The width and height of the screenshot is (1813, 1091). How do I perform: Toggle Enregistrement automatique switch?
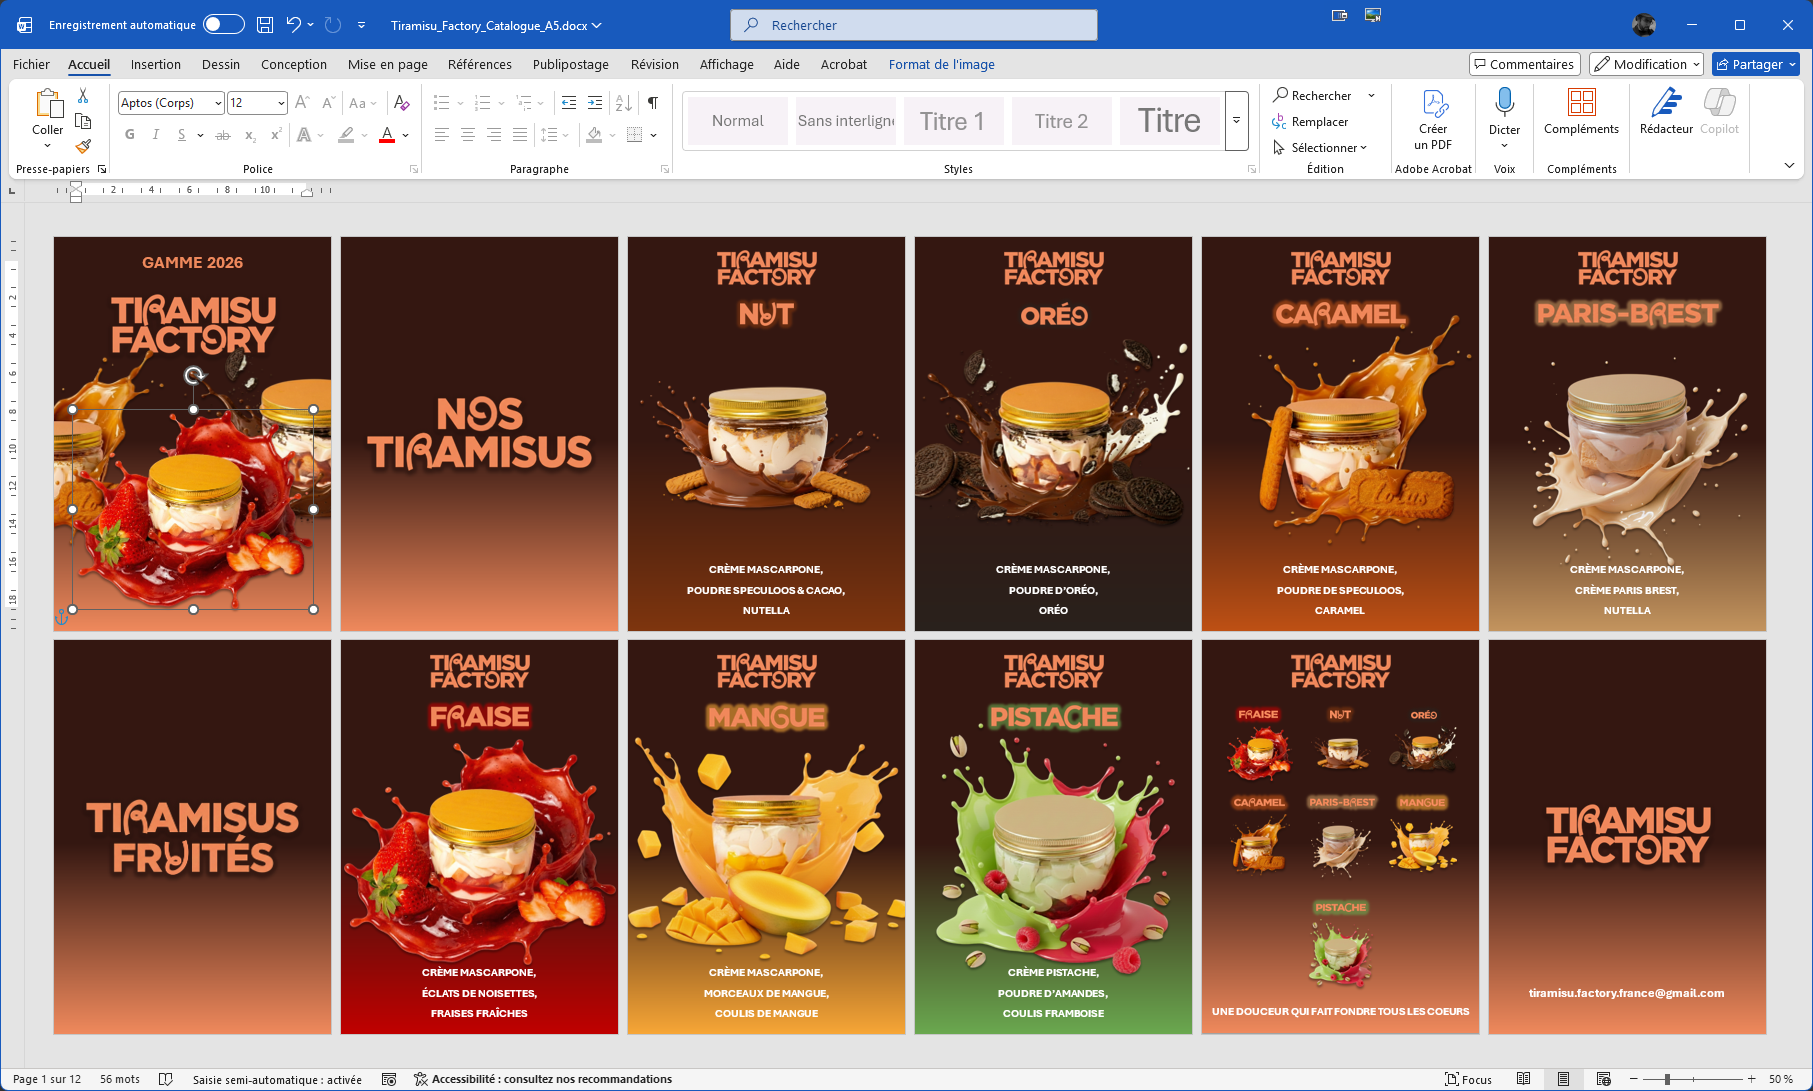[x=223, y=25]
